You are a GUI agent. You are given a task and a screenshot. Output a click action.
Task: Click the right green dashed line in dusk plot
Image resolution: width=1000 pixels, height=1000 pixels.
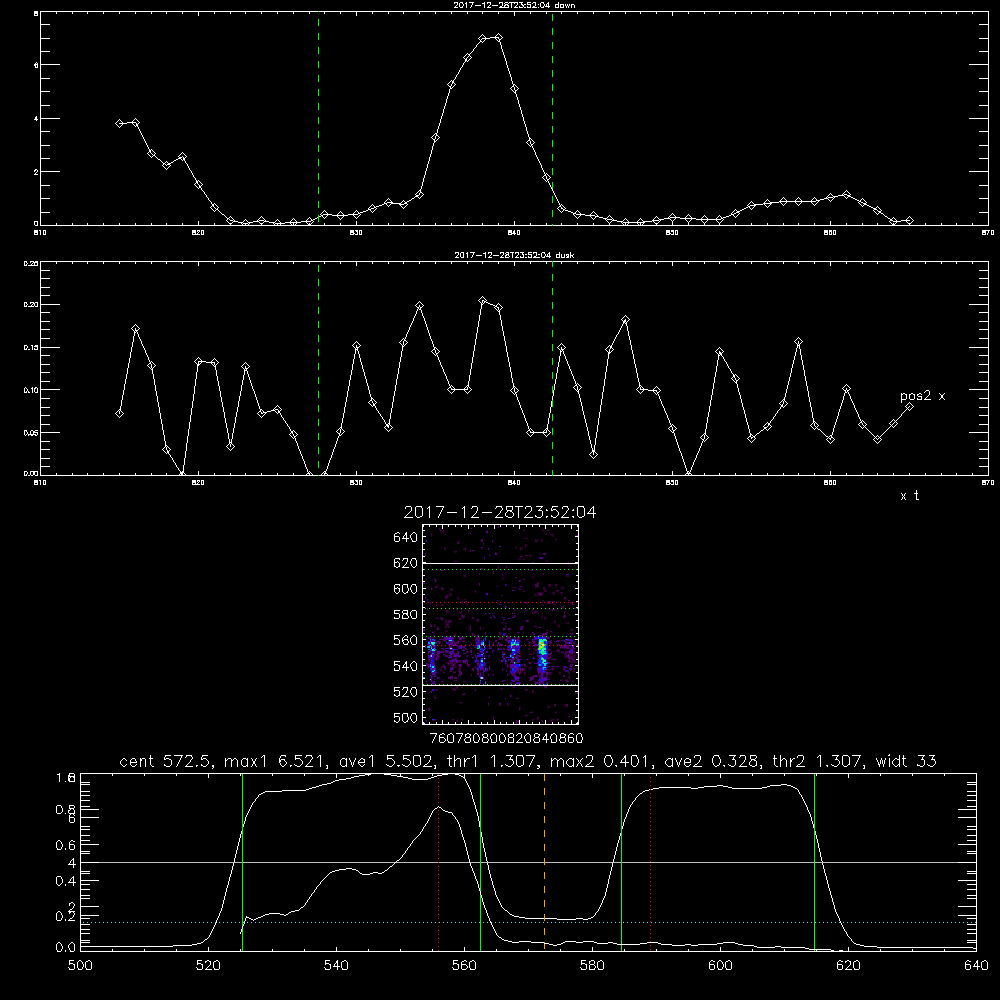point(552,368)
